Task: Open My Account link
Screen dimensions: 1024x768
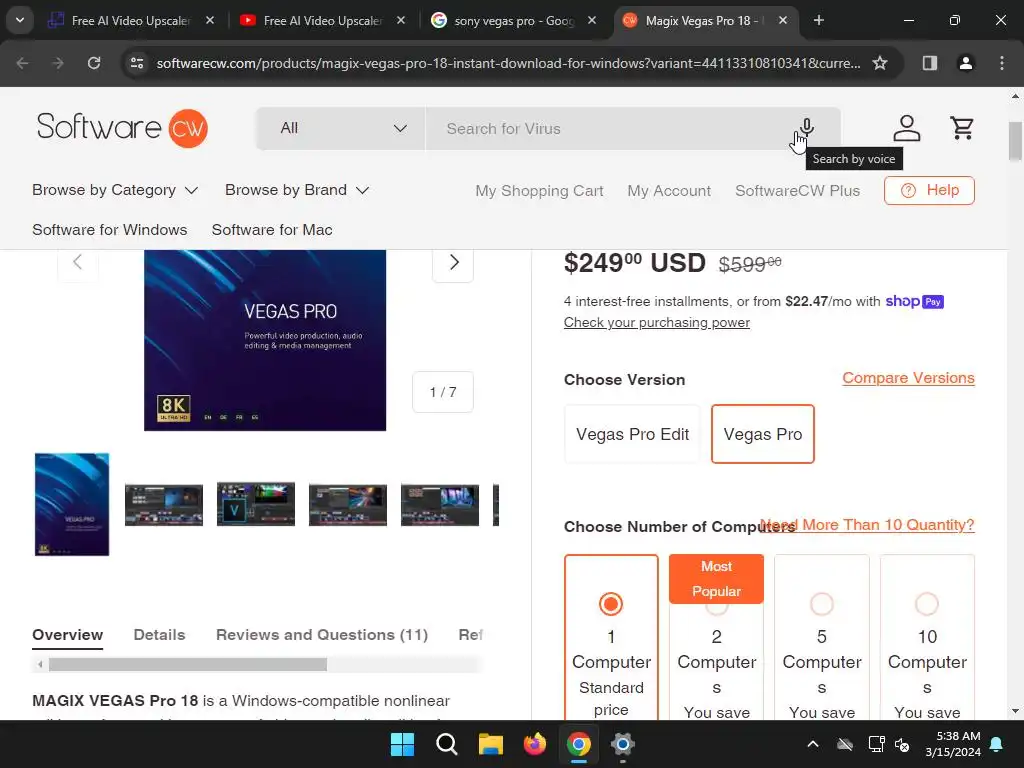Action: point(669,191)
